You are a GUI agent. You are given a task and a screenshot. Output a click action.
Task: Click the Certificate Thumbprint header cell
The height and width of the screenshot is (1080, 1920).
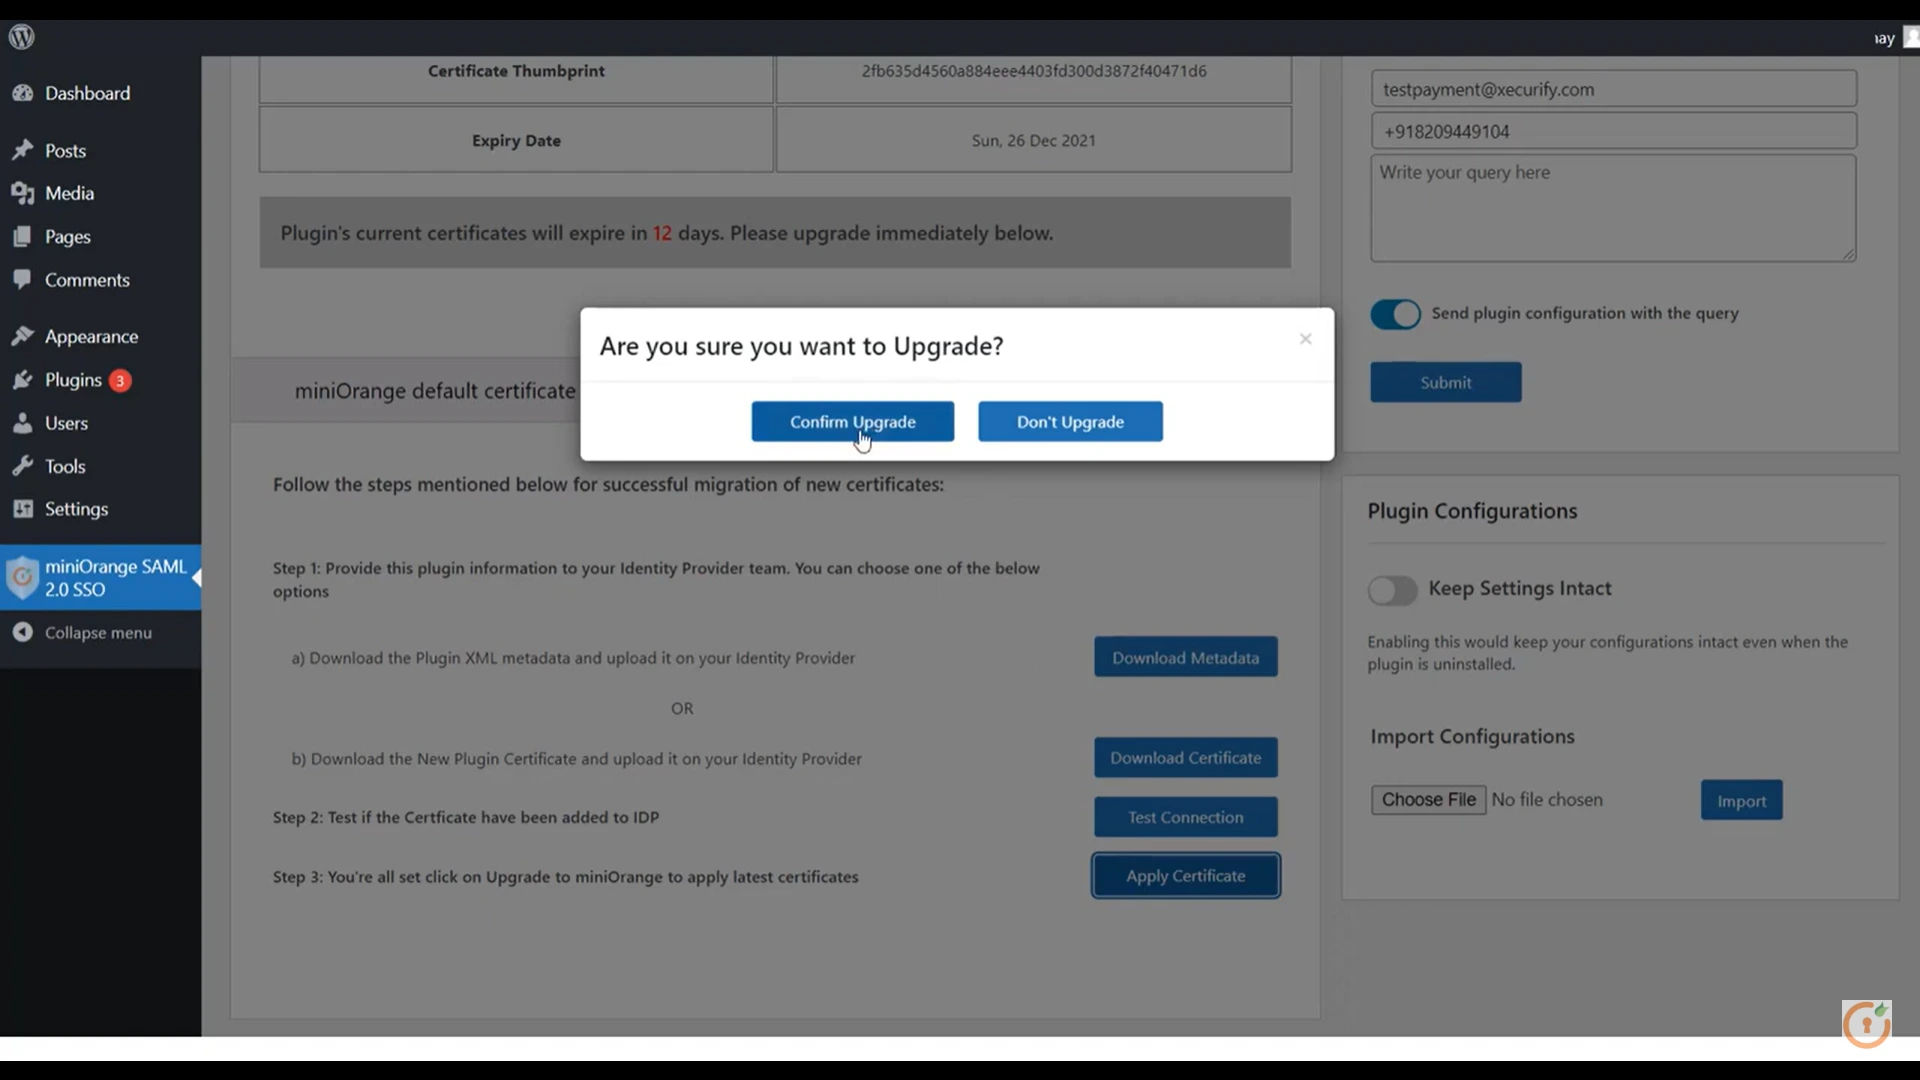click(516, 78)
